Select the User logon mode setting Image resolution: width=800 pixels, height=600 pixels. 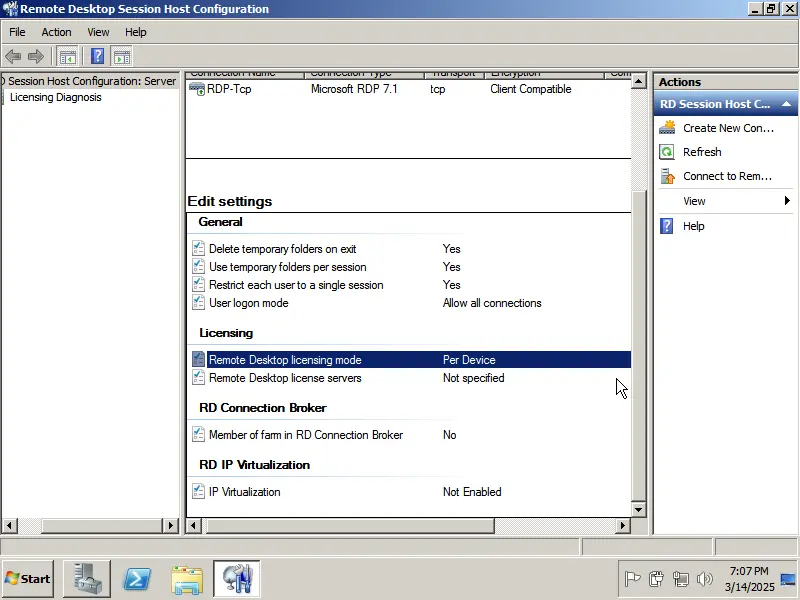coord(248,303)
